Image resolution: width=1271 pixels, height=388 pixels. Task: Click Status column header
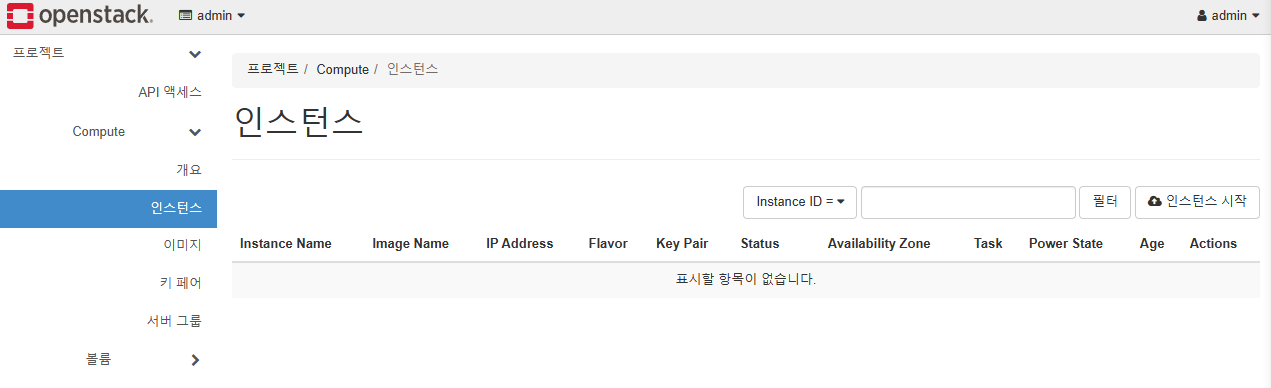[x=760, y=244]
